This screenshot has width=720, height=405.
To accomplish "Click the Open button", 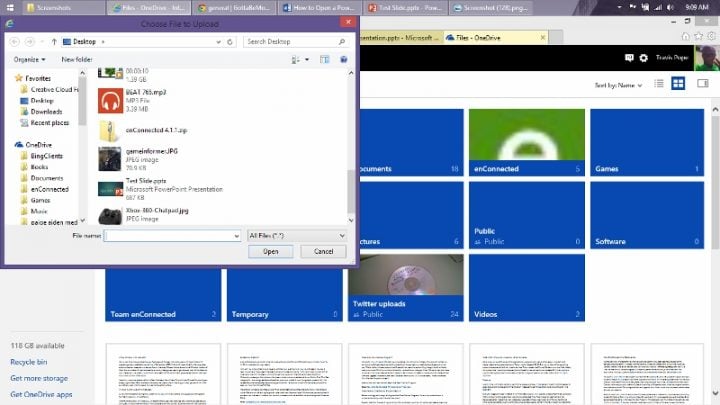I will pos(270,252).
